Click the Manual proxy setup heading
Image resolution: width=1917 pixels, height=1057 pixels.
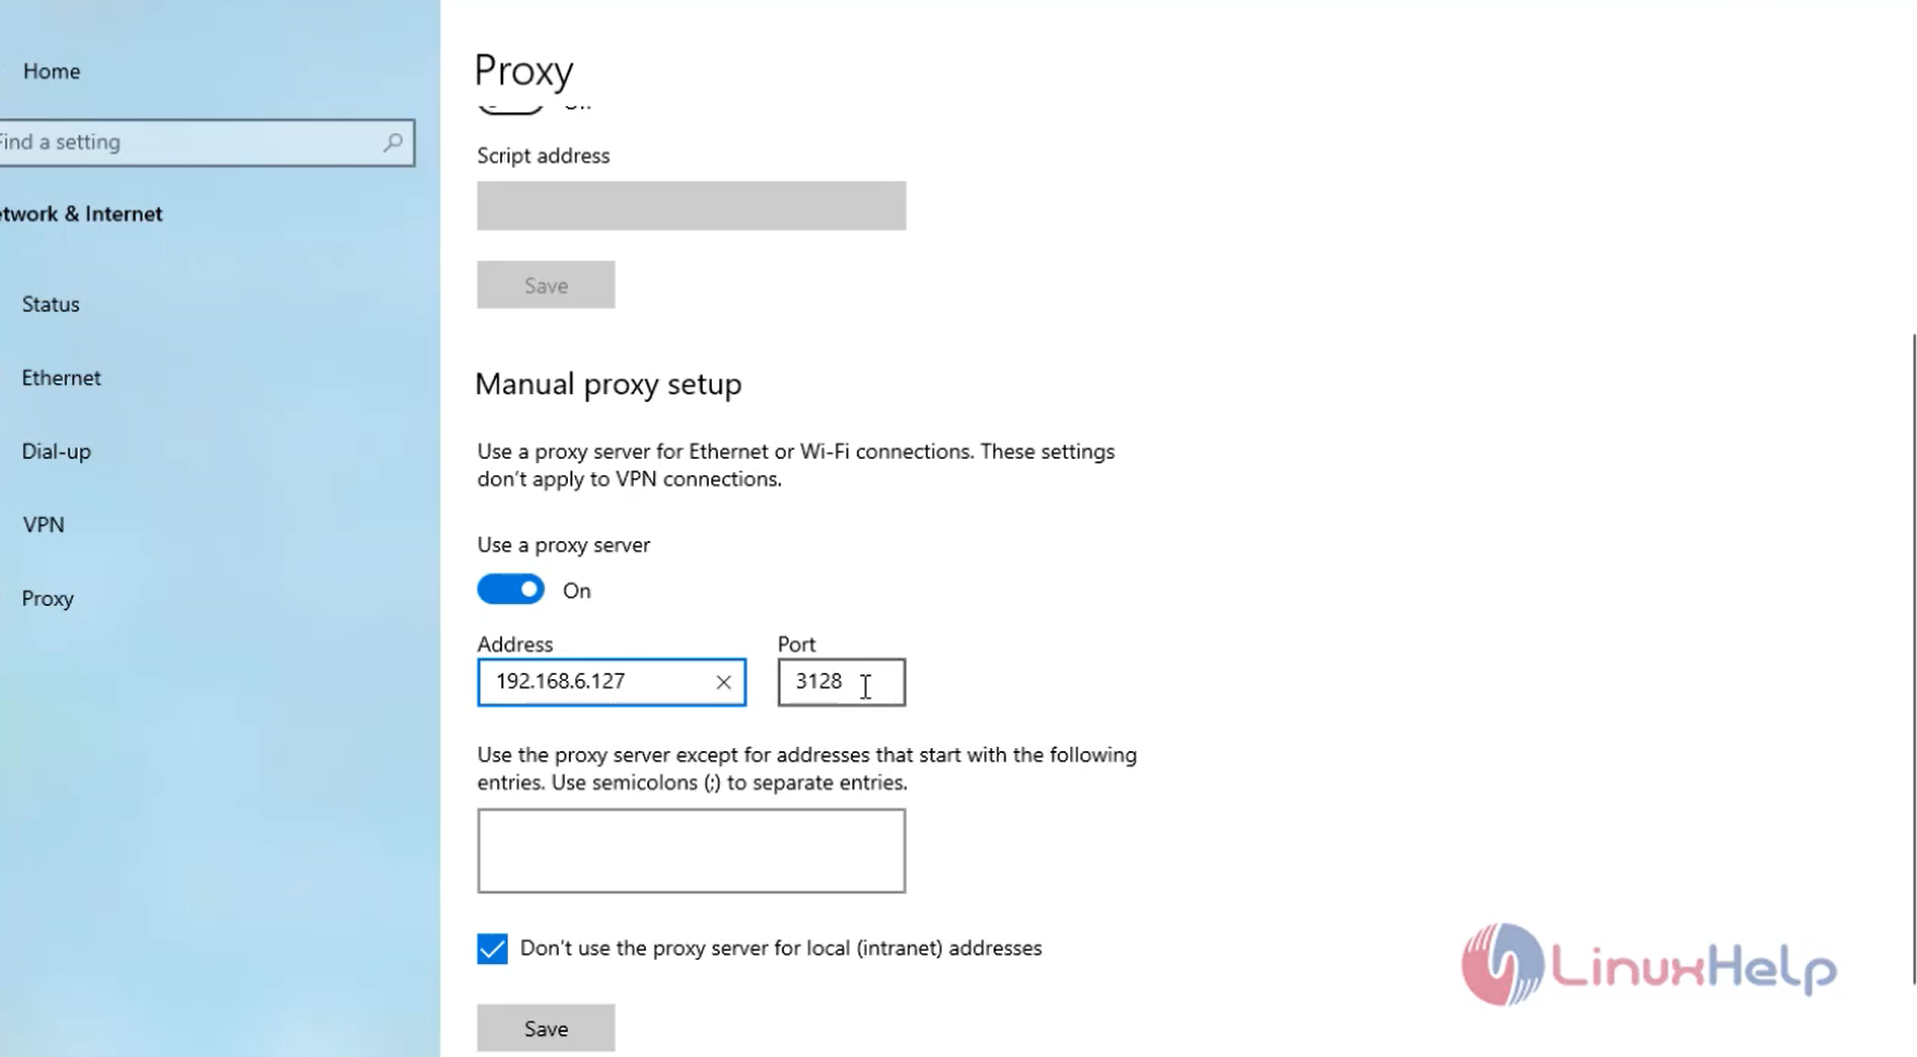coord(608,384)
